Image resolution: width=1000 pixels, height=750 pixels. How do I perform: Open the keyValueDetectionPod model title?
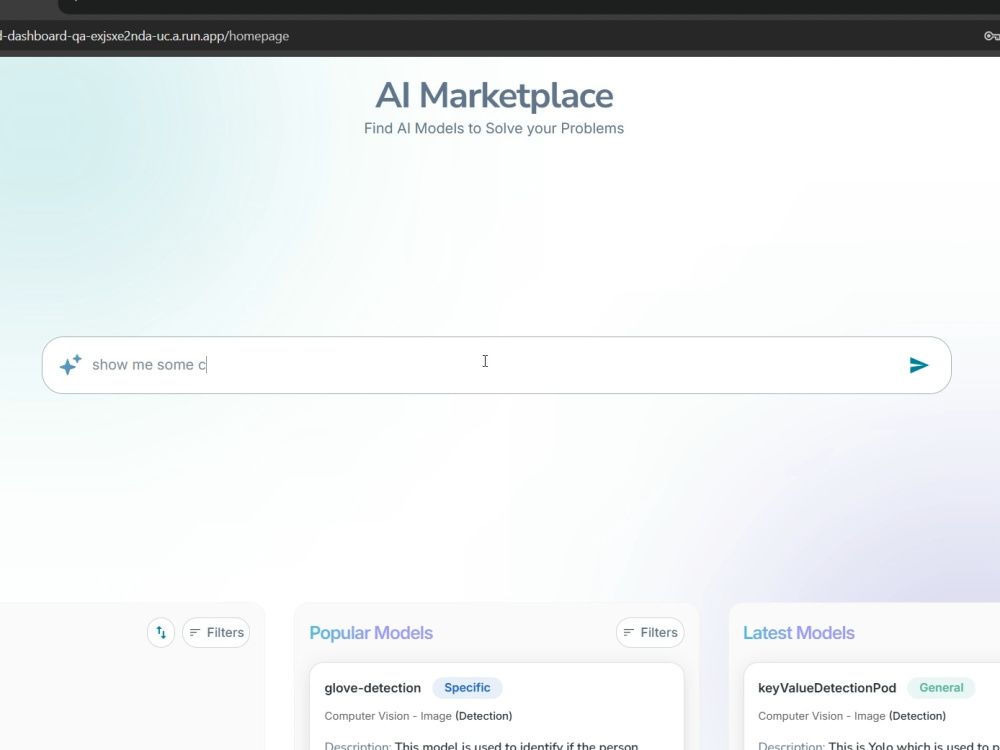pyautogui.click(x=827, y=688)
